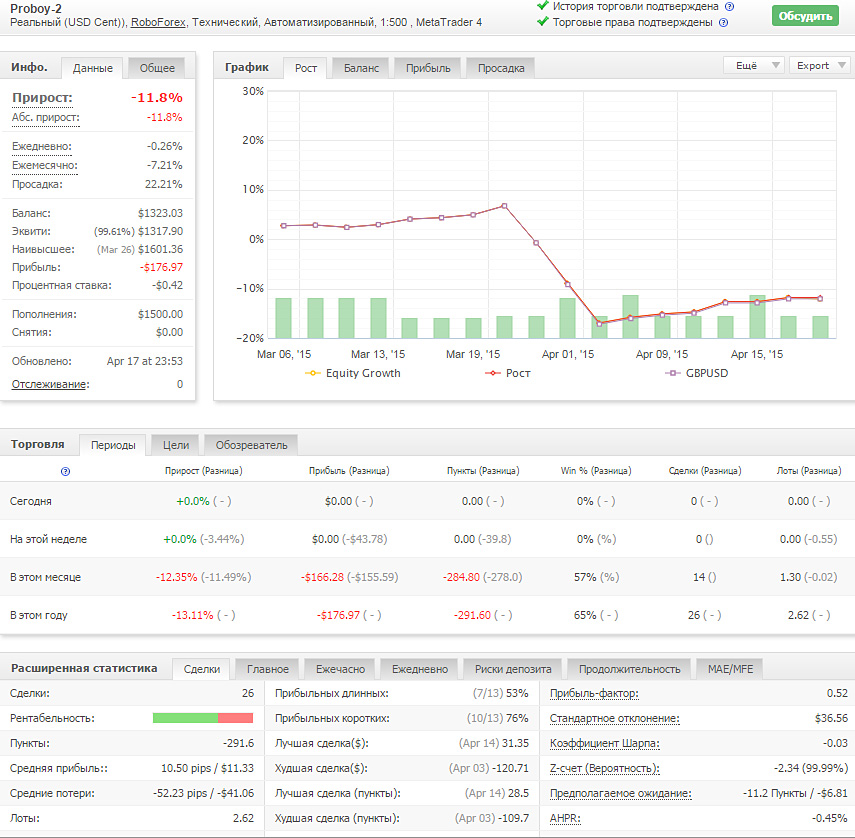Toggle GBPUSD series in chart legend
This screenshot has height=838, width=855.
click(696, 373)
